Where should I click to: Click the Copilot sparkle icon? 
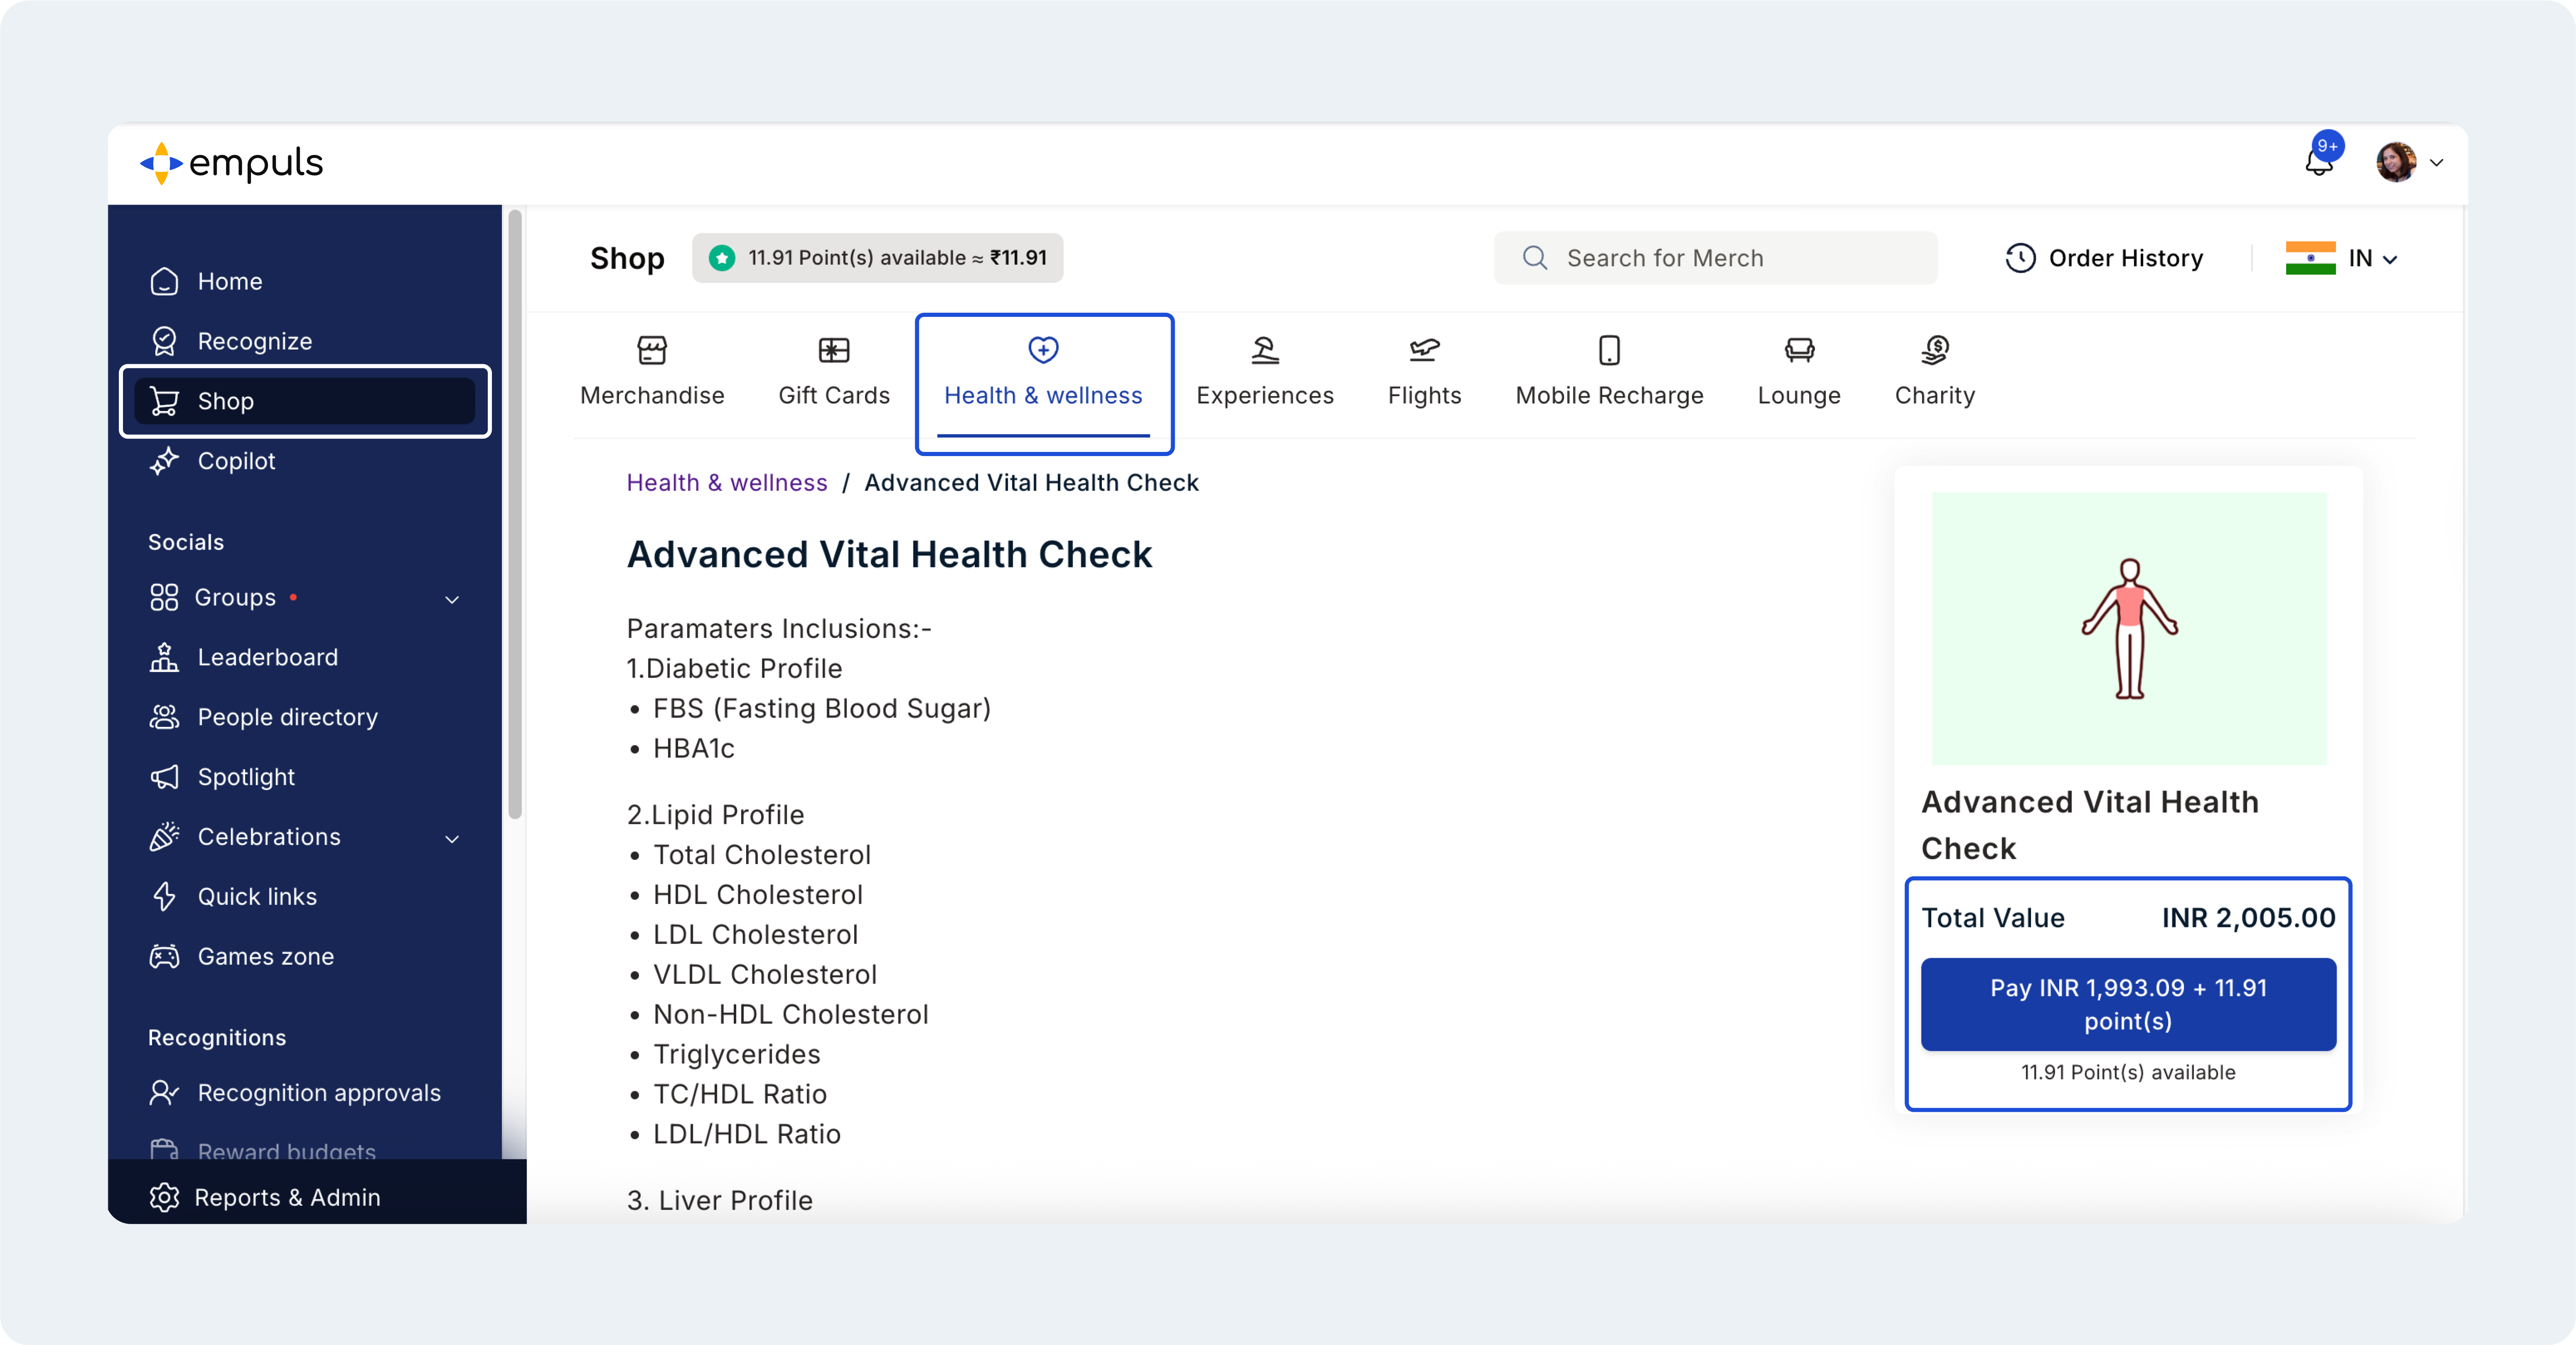click(x=164, y=461)
